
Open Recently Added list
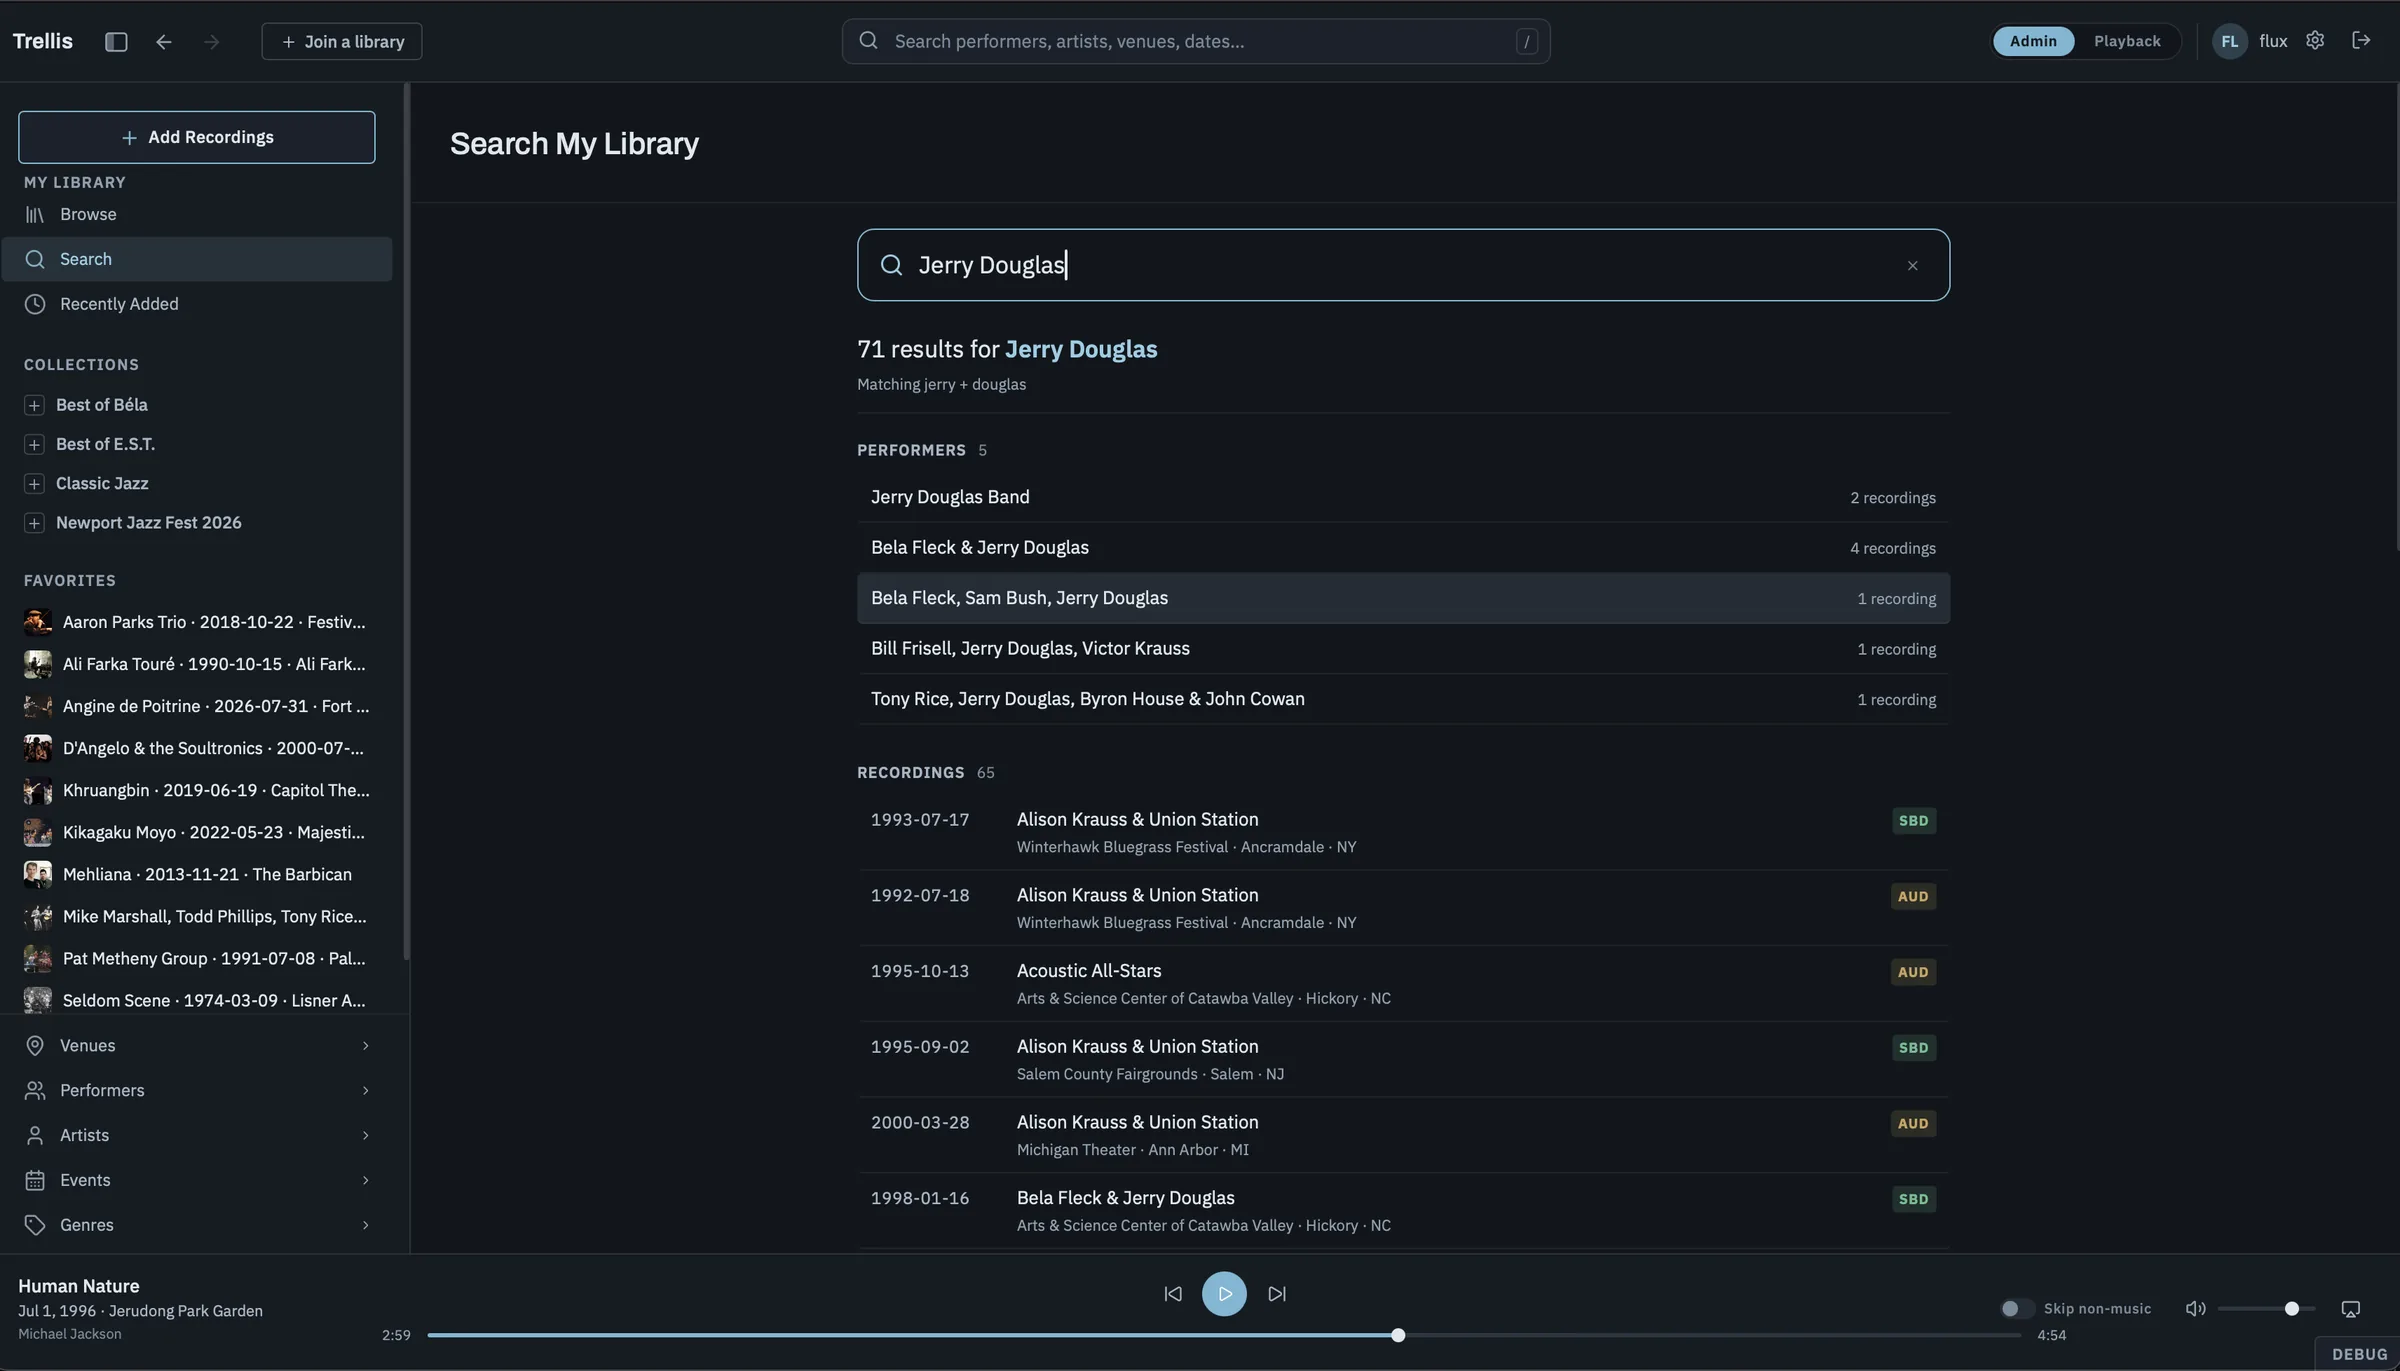pos(197,304)
